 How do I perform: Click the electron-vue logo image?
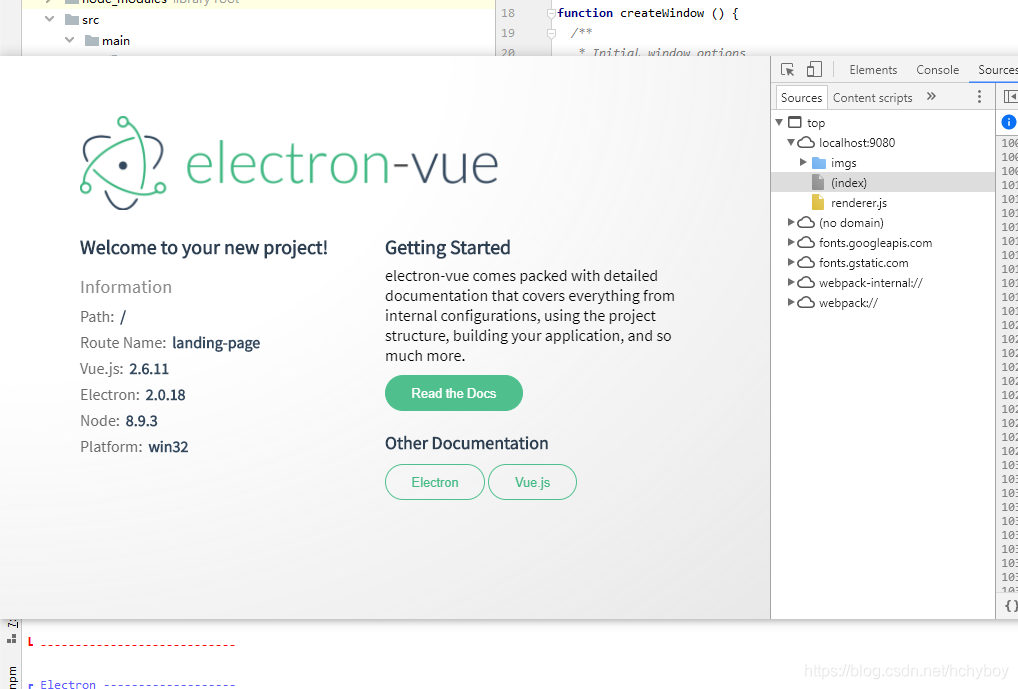point(289,163)
